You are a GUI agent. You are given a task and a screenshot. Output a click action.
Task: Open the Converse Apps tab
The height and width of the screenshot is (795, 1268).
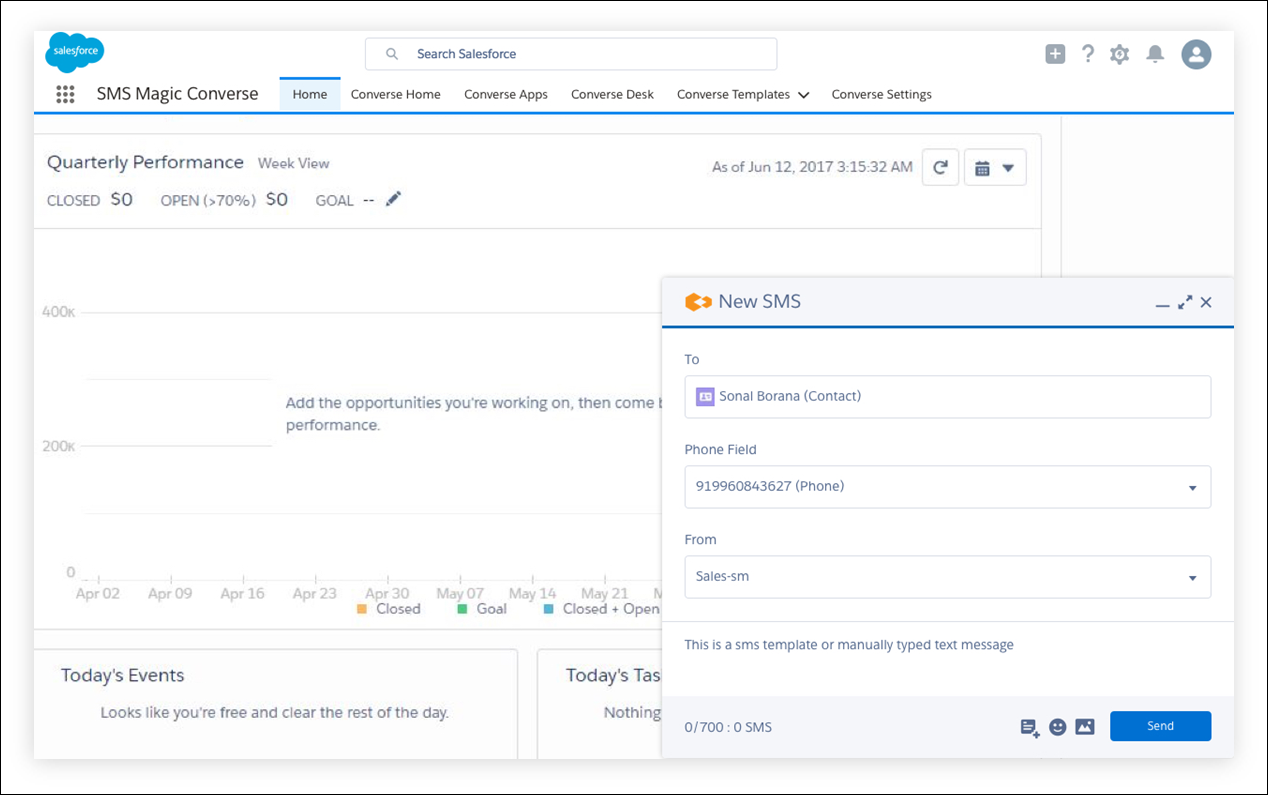pos(506,94)
